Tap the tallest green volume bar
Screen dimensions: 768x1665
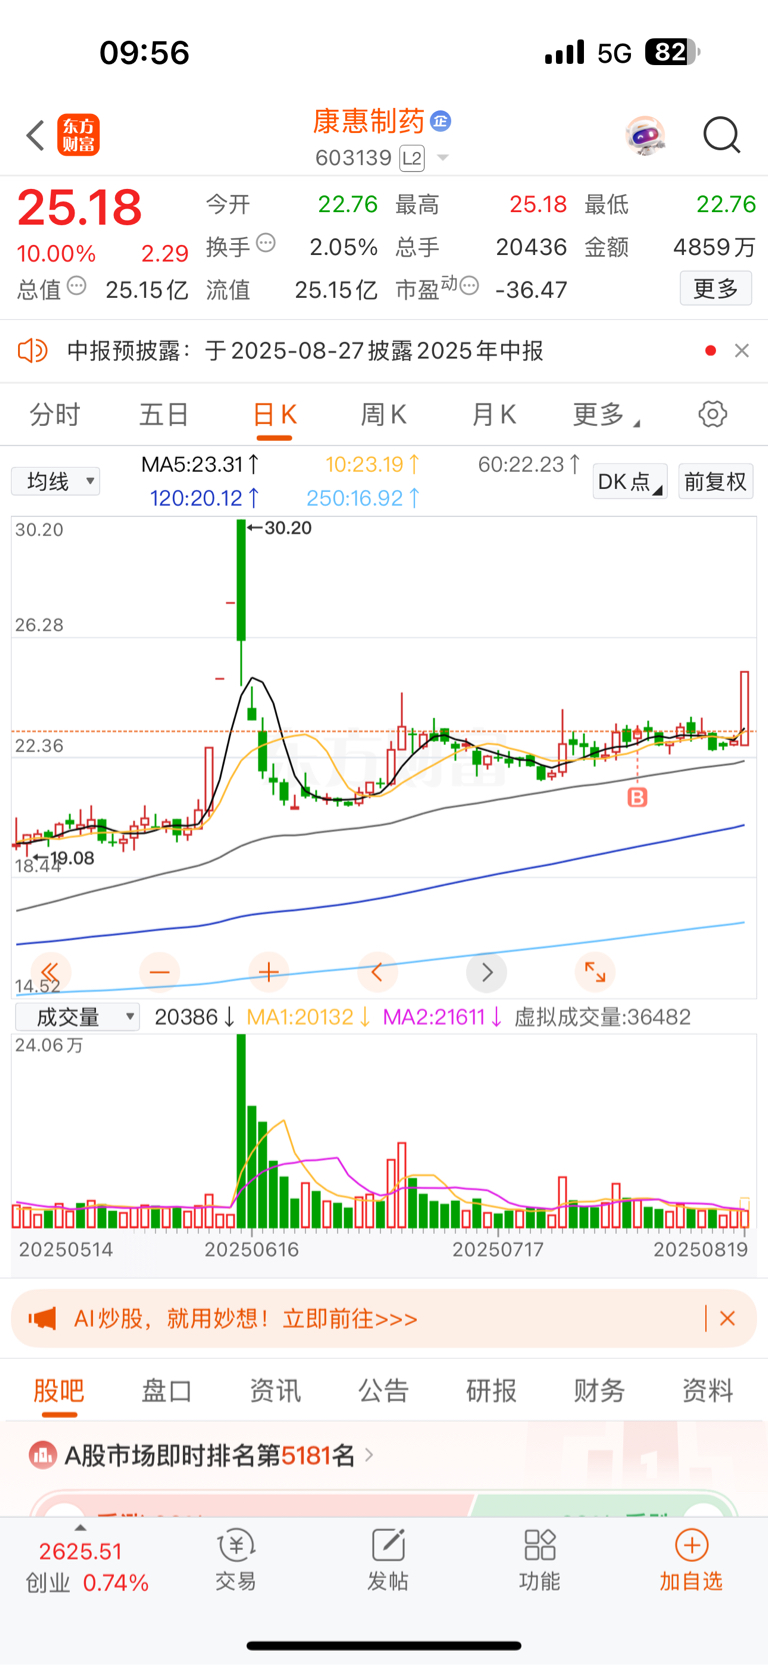click(x=241, y=1131)
